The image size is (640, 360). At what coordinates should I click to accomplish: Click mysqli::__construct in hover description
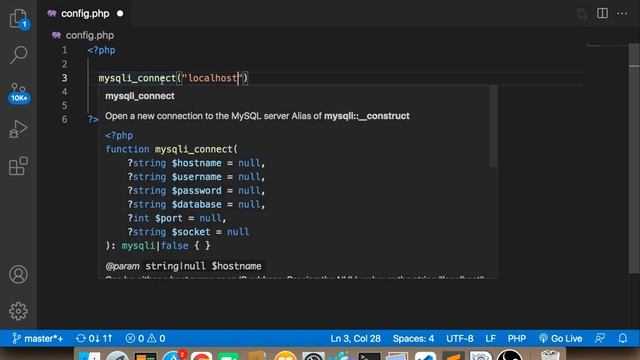click(367, 116)
